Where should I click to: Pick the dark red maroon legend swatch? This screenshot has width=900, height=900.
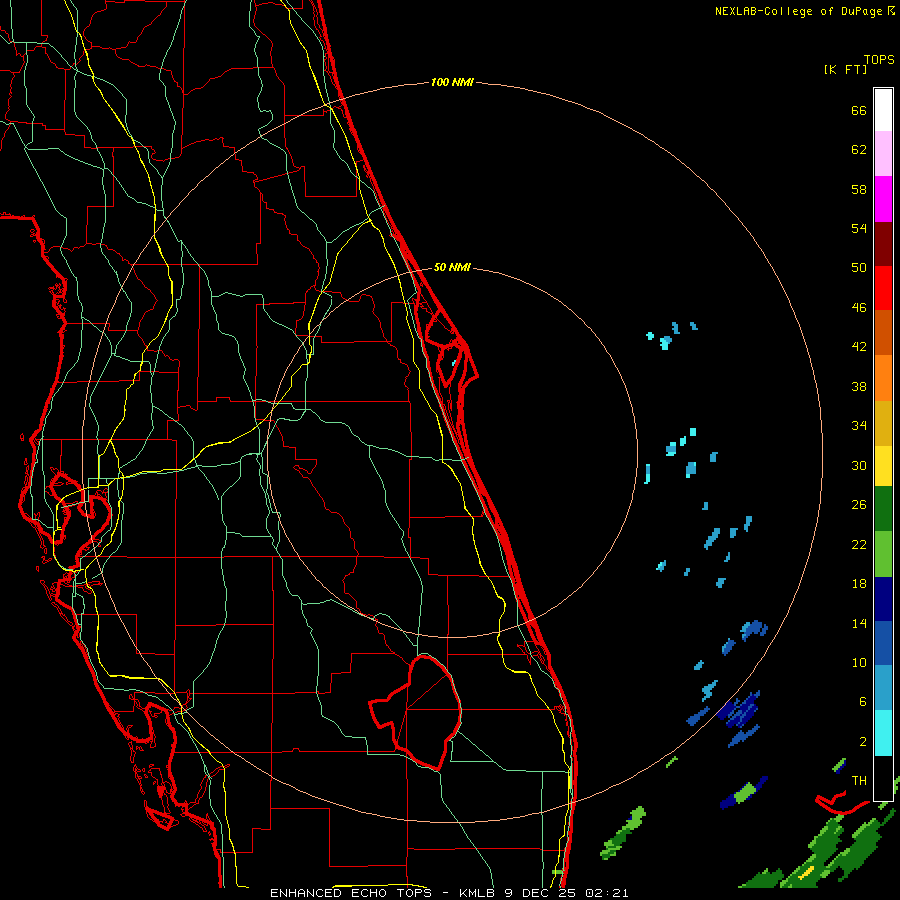click(x=883, y=244)
